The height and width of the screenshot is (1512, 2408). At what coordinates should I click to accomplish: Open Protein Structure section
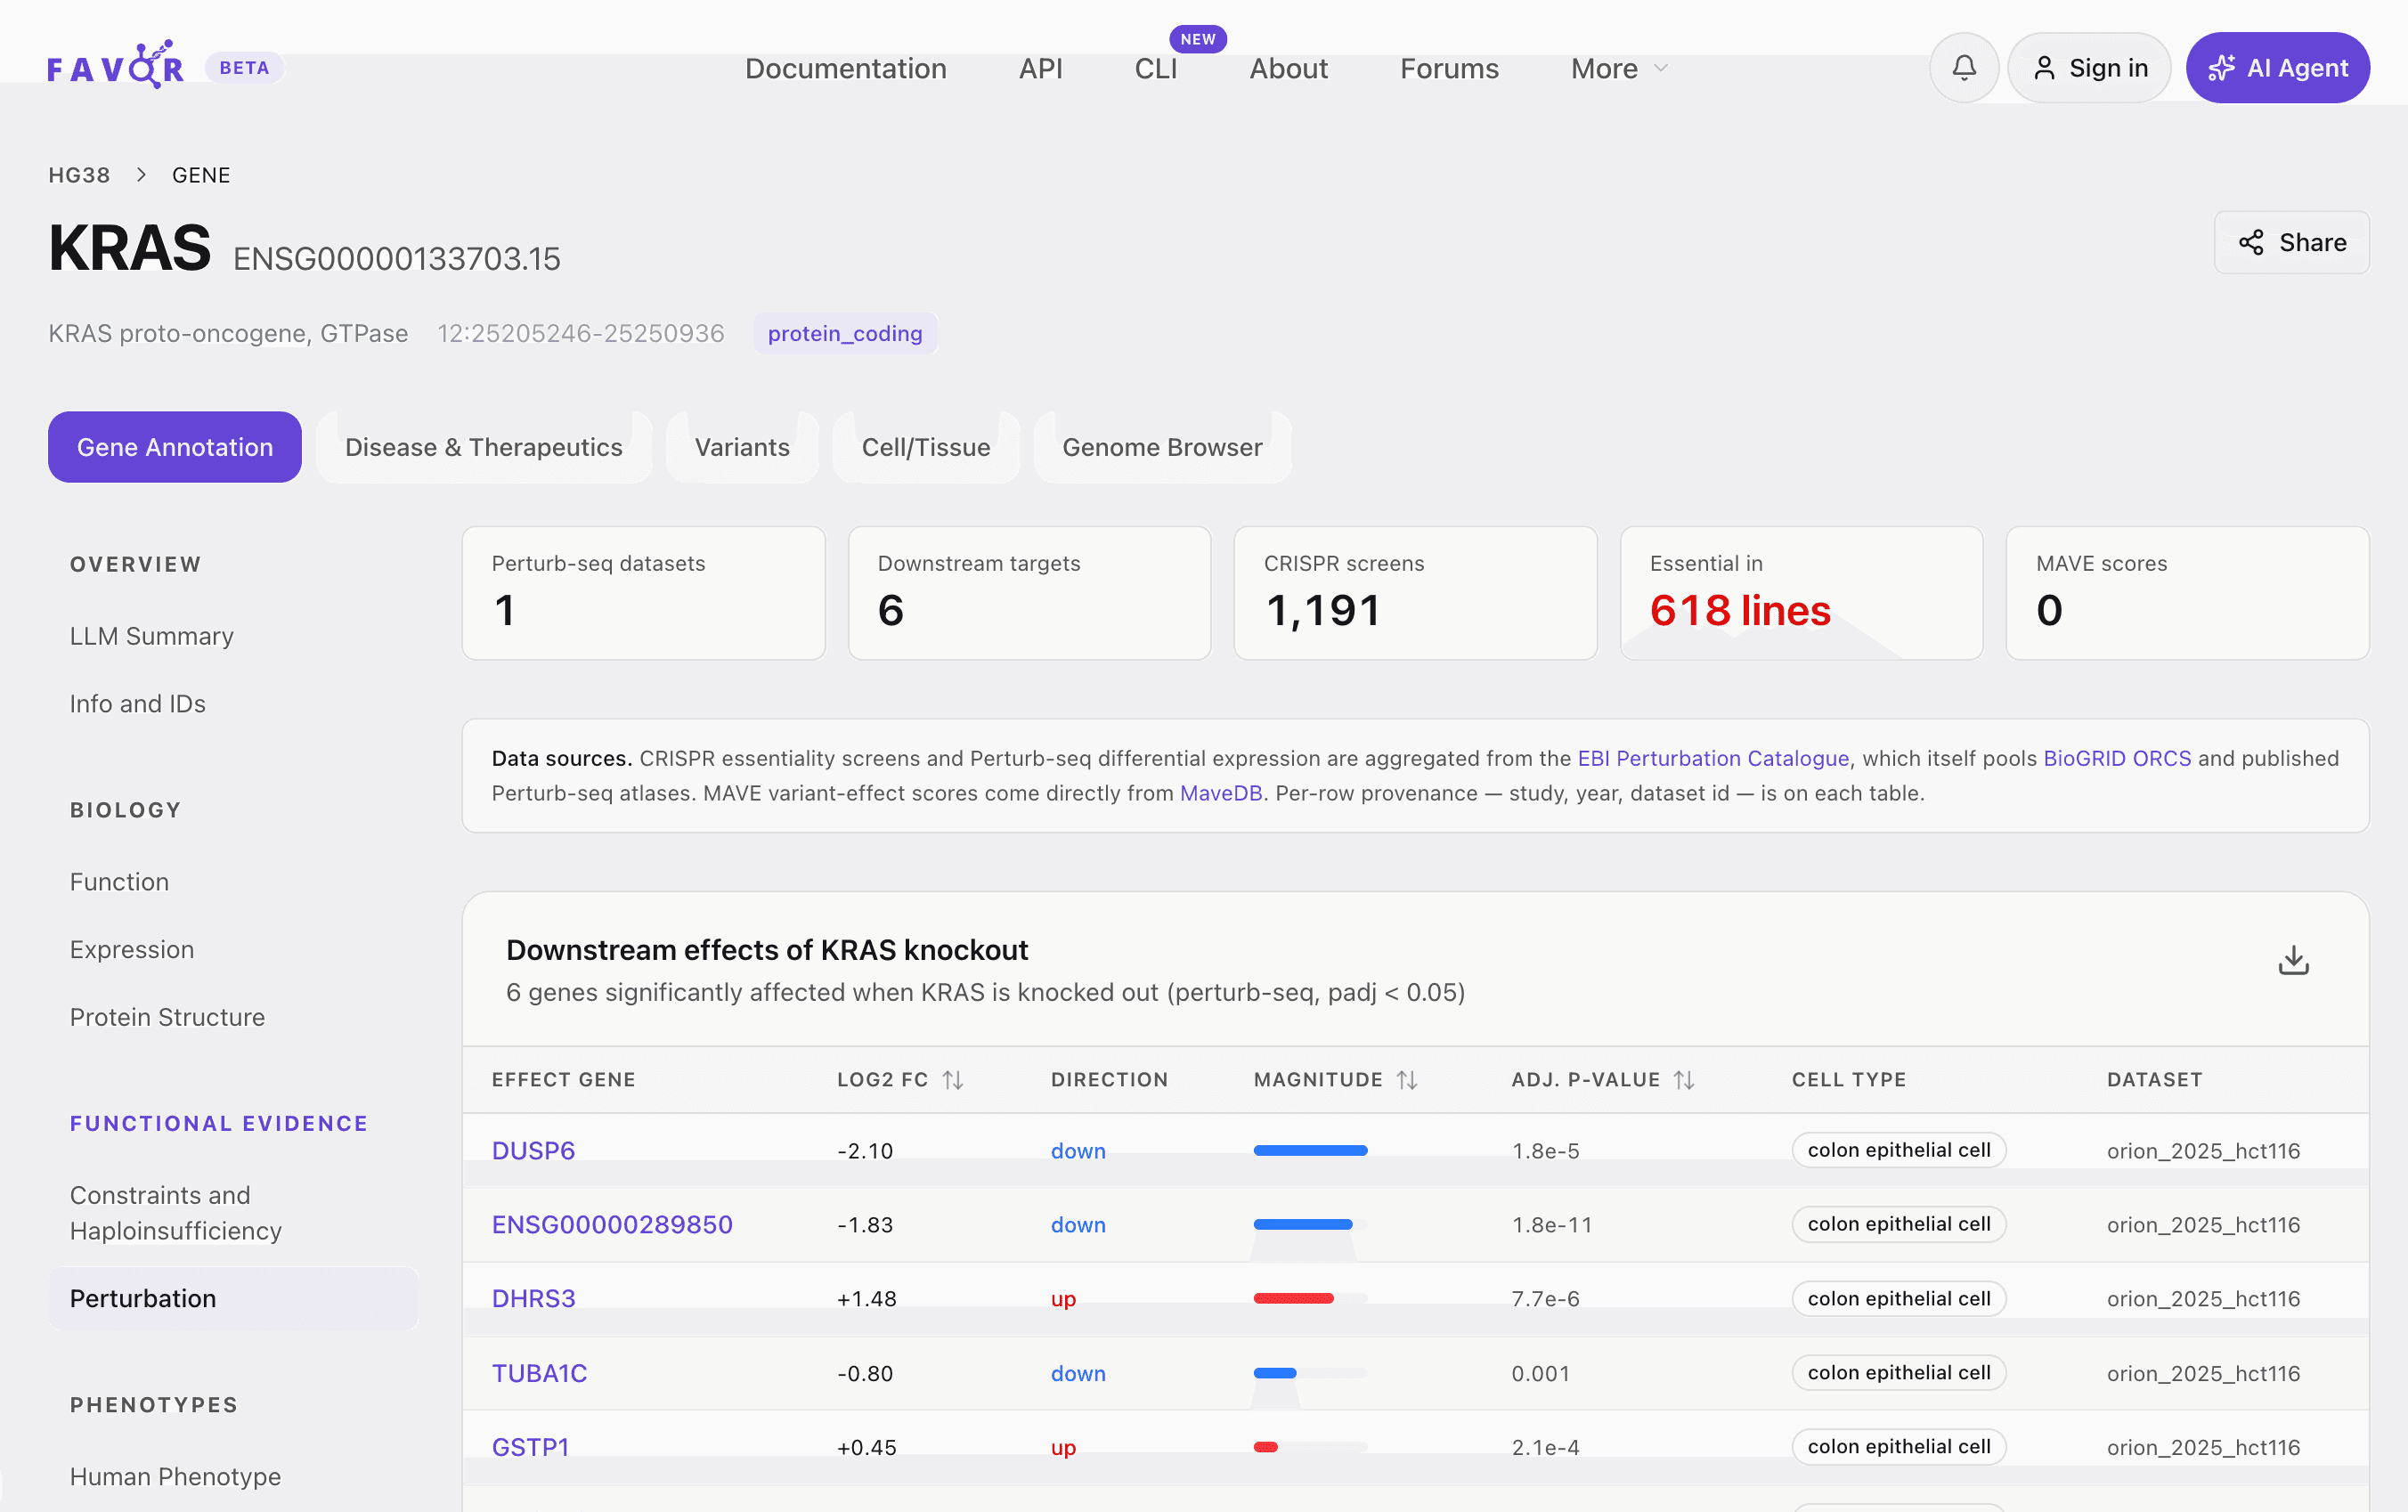click(x=167, y=1017)
